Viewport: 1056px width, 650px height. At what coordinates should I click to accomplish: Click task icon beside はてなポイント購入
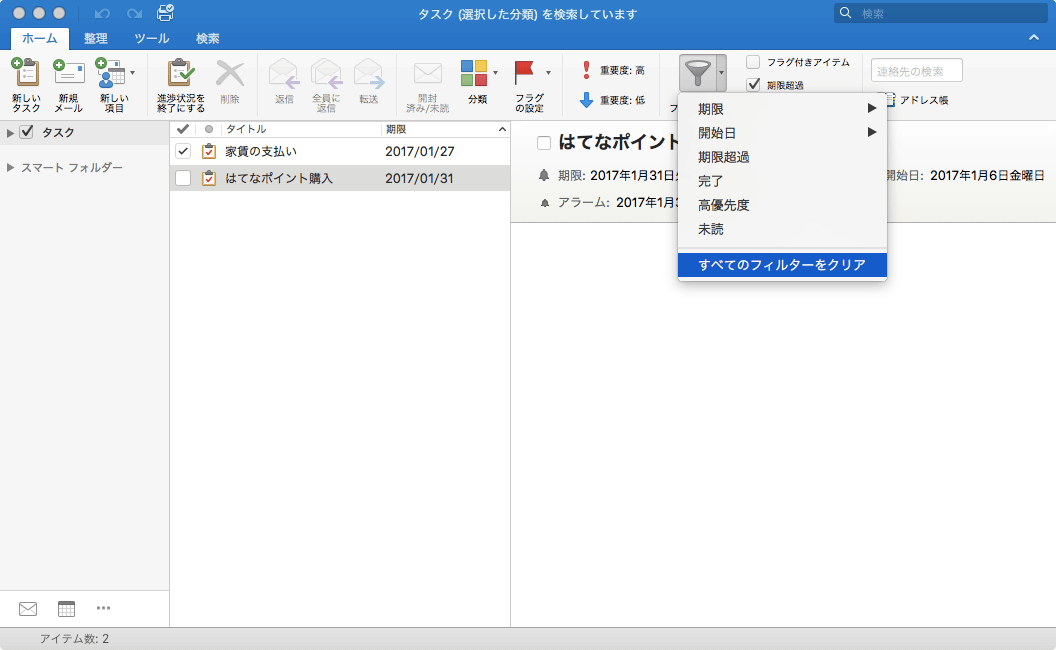209,178
